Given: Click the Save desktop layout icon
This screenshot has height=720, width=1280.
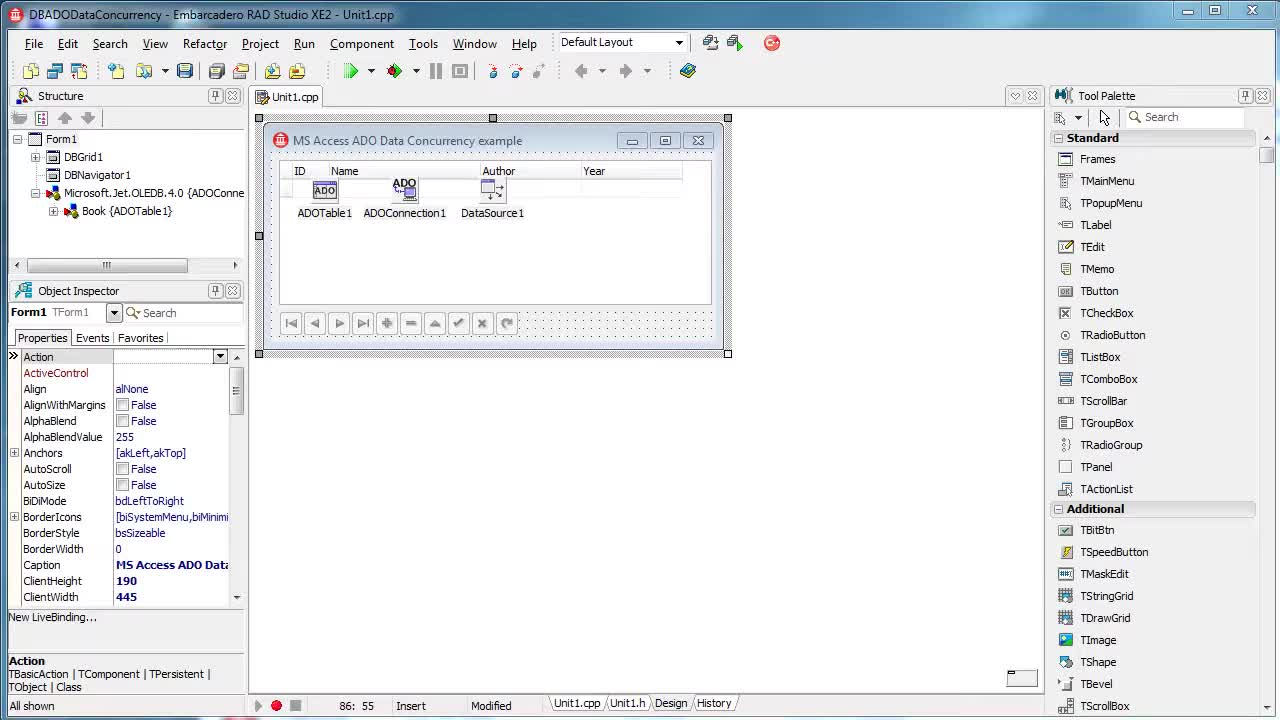Looking at the screenshot, I should [x=710, y=43].
